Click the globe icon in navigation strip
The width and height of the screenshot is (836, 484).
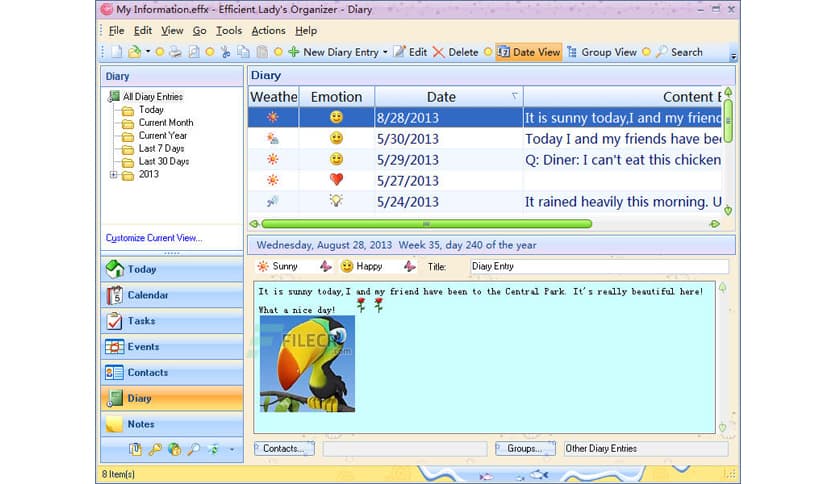point(174,449)
